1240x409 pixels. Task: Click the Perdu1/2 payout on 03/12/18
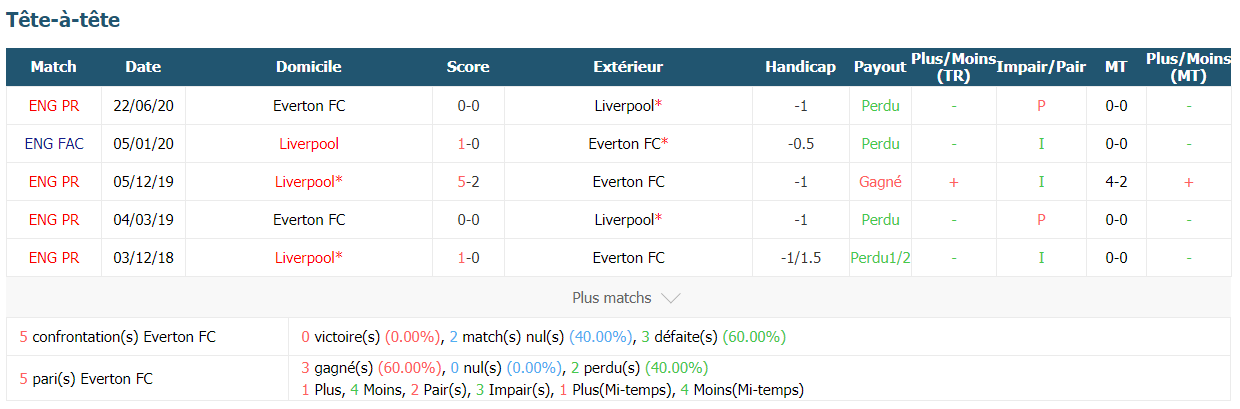(880, 257)
